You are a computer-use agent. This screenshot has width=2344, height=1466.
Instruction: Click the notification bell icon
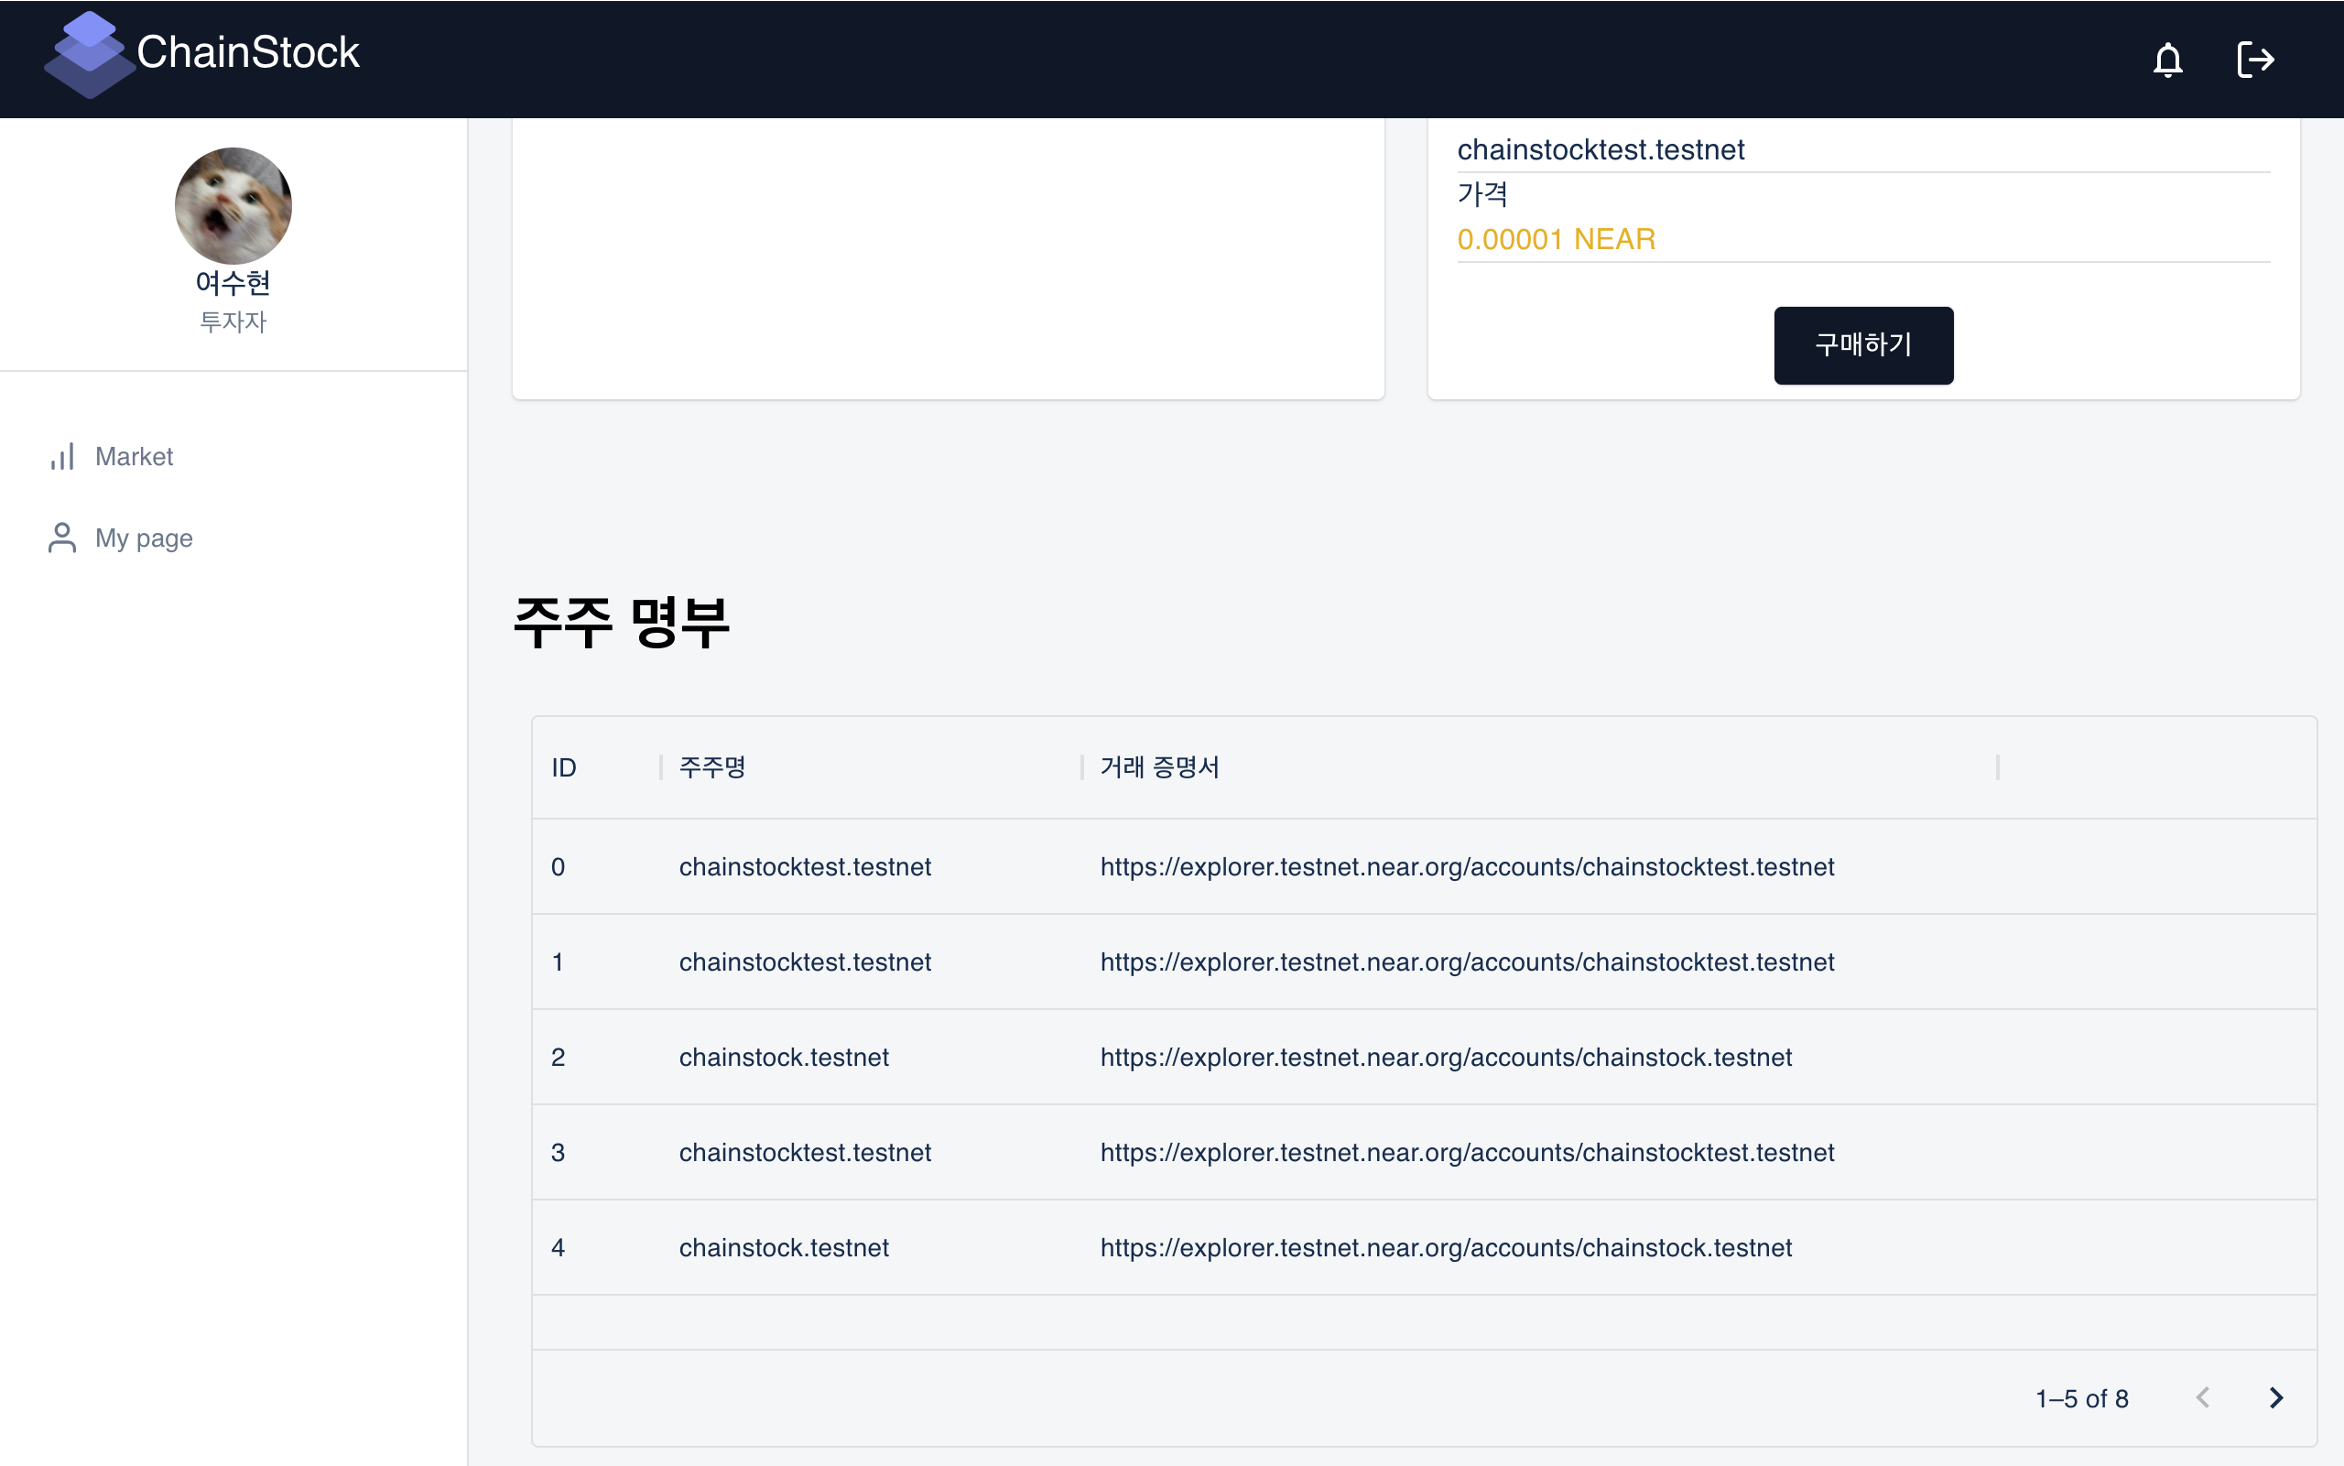[x=2167, y=60]
